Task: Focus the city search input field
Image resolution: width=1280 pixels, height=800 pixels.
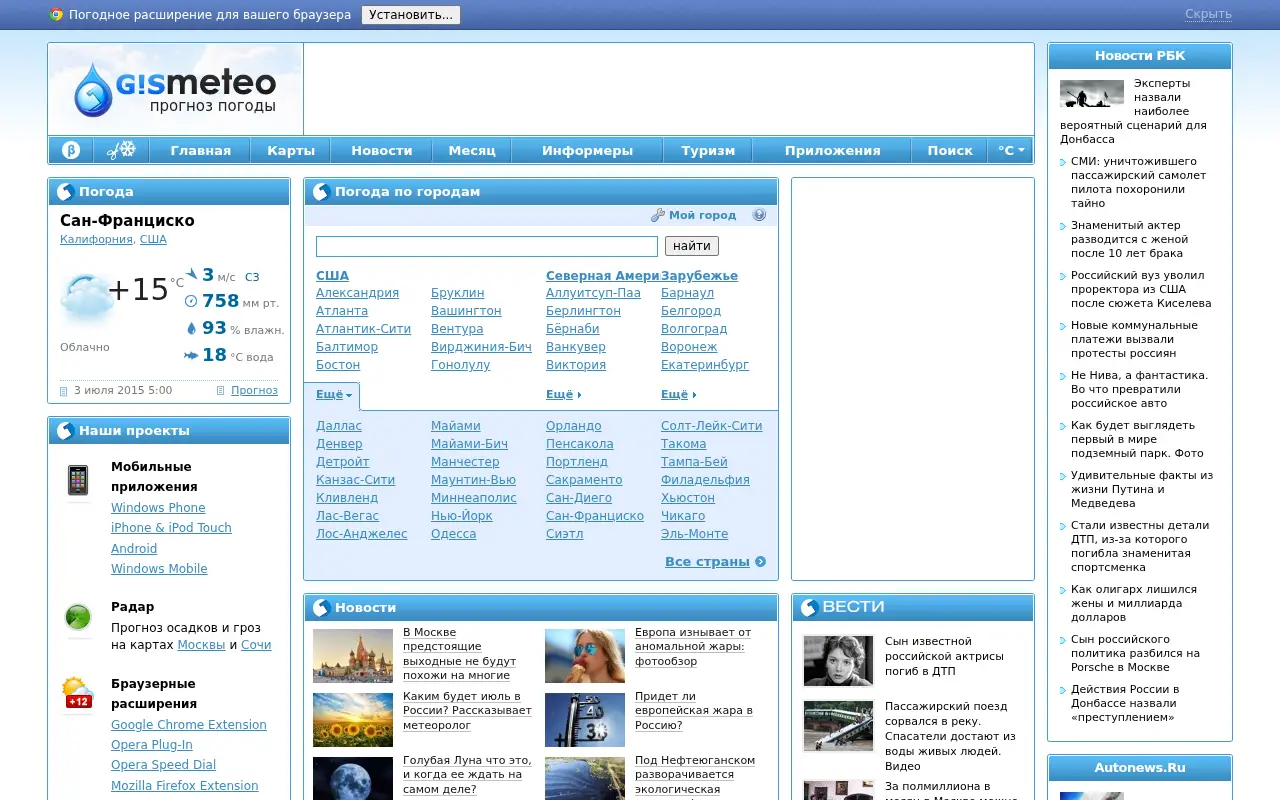Action: coord(487,246)
